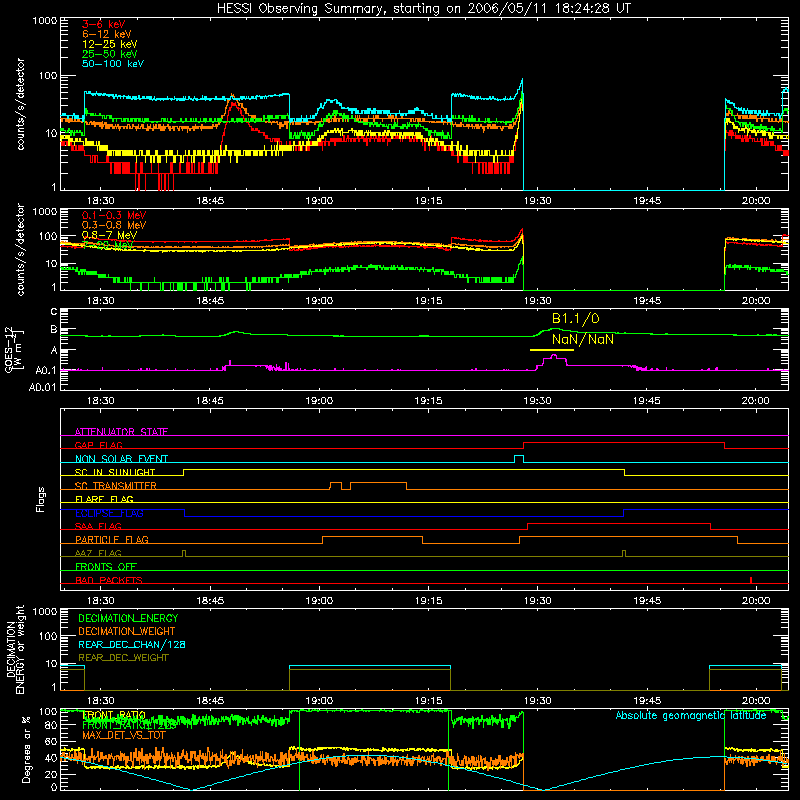This screenshot has height=800, width=800.
Task: Click the A0.1 tick label on GOES axis
Action: click(46, 371)
